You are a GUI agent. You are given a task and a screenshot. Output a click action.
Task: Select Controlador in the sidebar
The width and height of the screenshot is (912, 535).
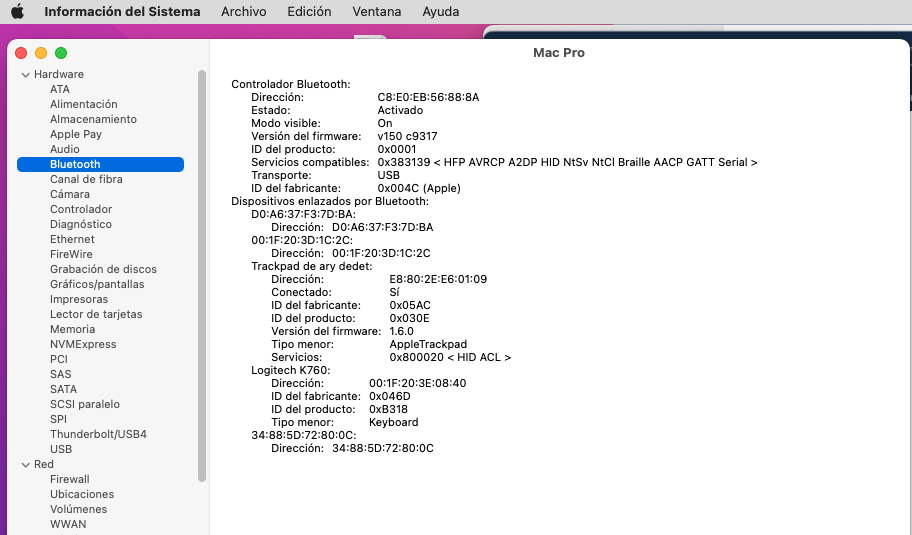[81, 209]
